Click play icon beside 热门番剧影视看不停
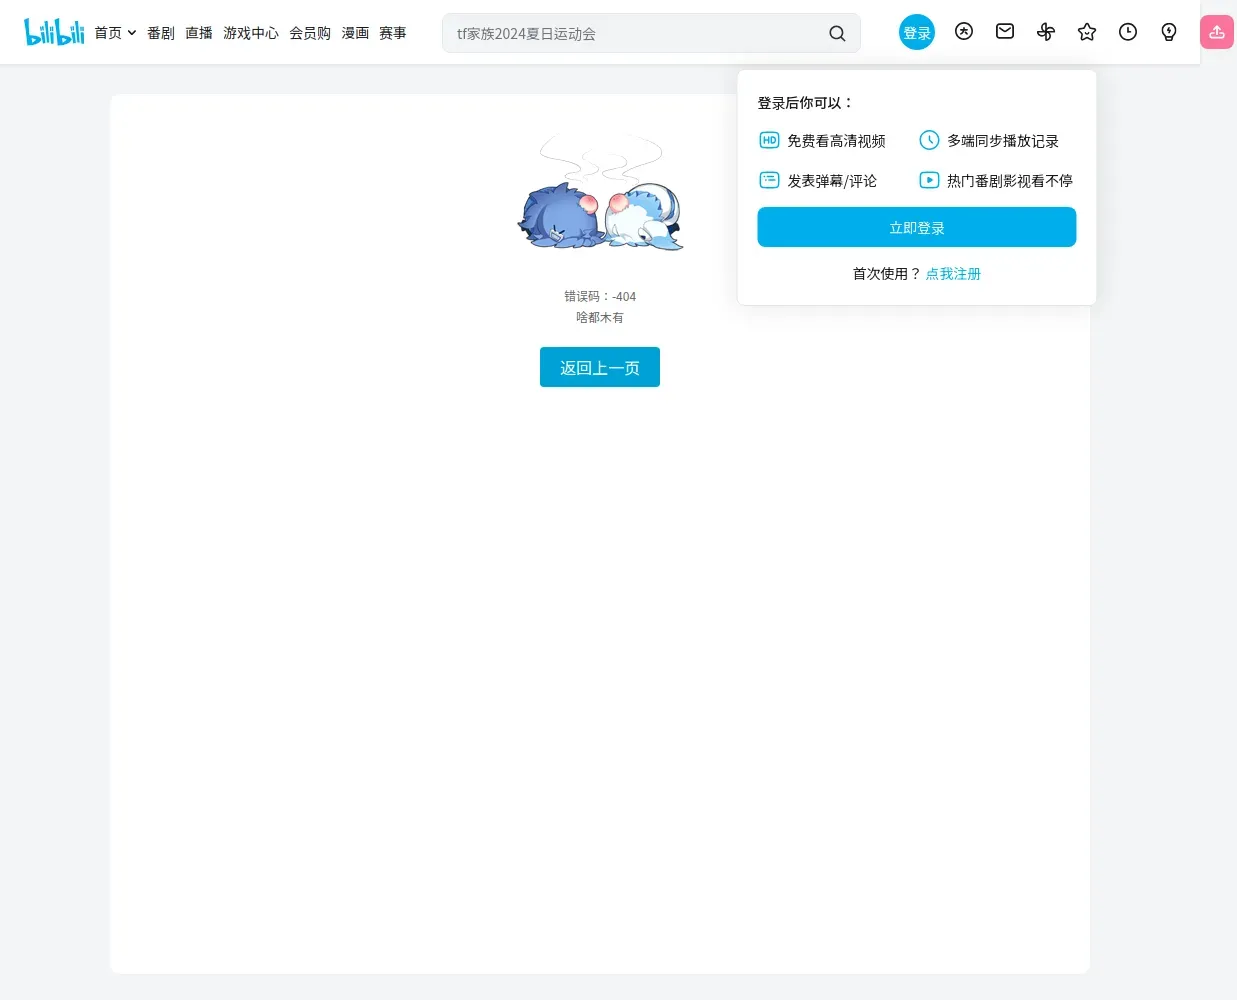Screen dimensions: 1237x1000 (929, 180)
